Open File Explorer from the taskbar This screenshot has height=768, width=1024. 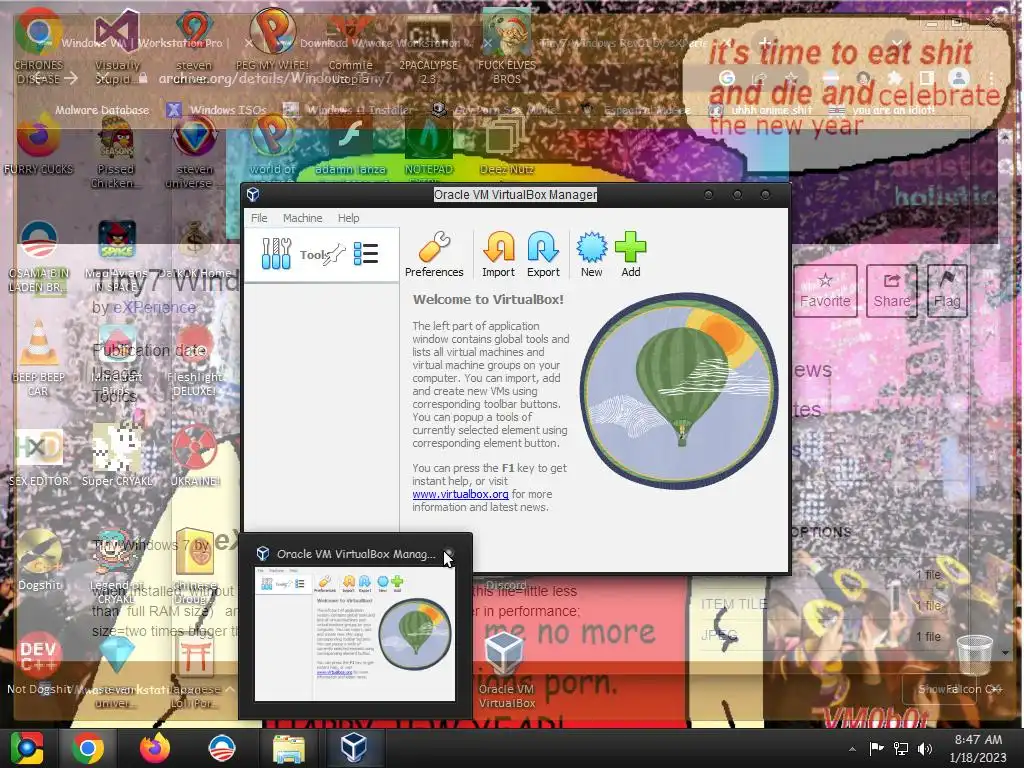point(289,748)
